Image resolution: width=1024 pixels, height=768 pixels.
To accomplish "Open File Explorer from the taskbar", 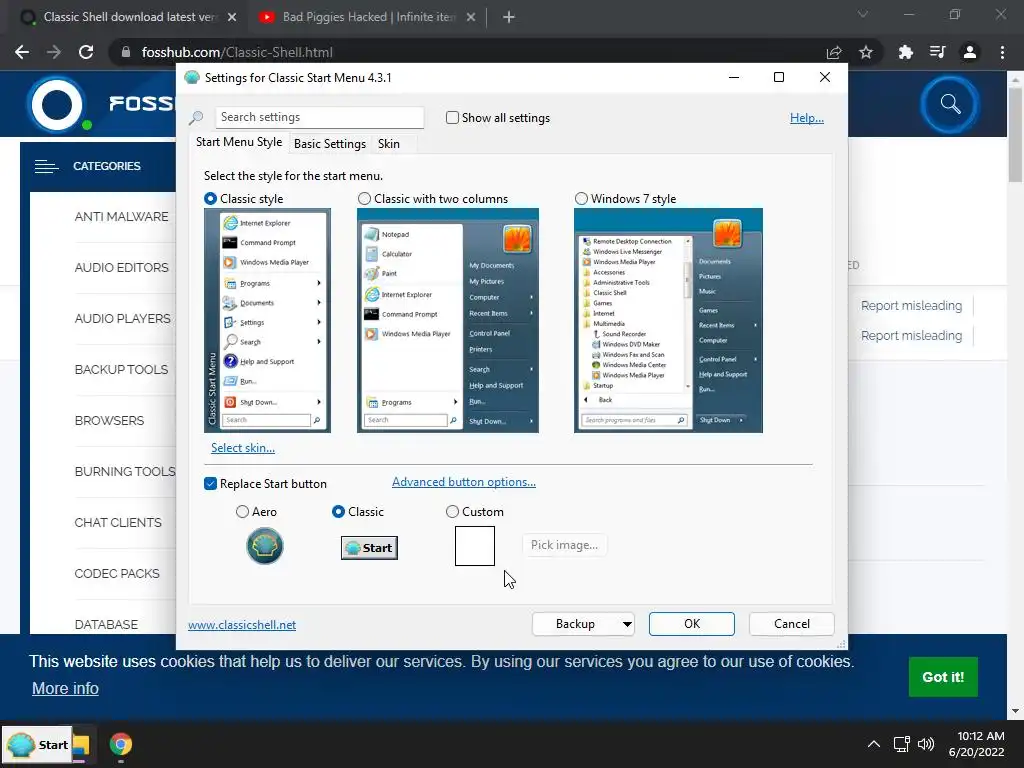I will click(x=81, y=744).
